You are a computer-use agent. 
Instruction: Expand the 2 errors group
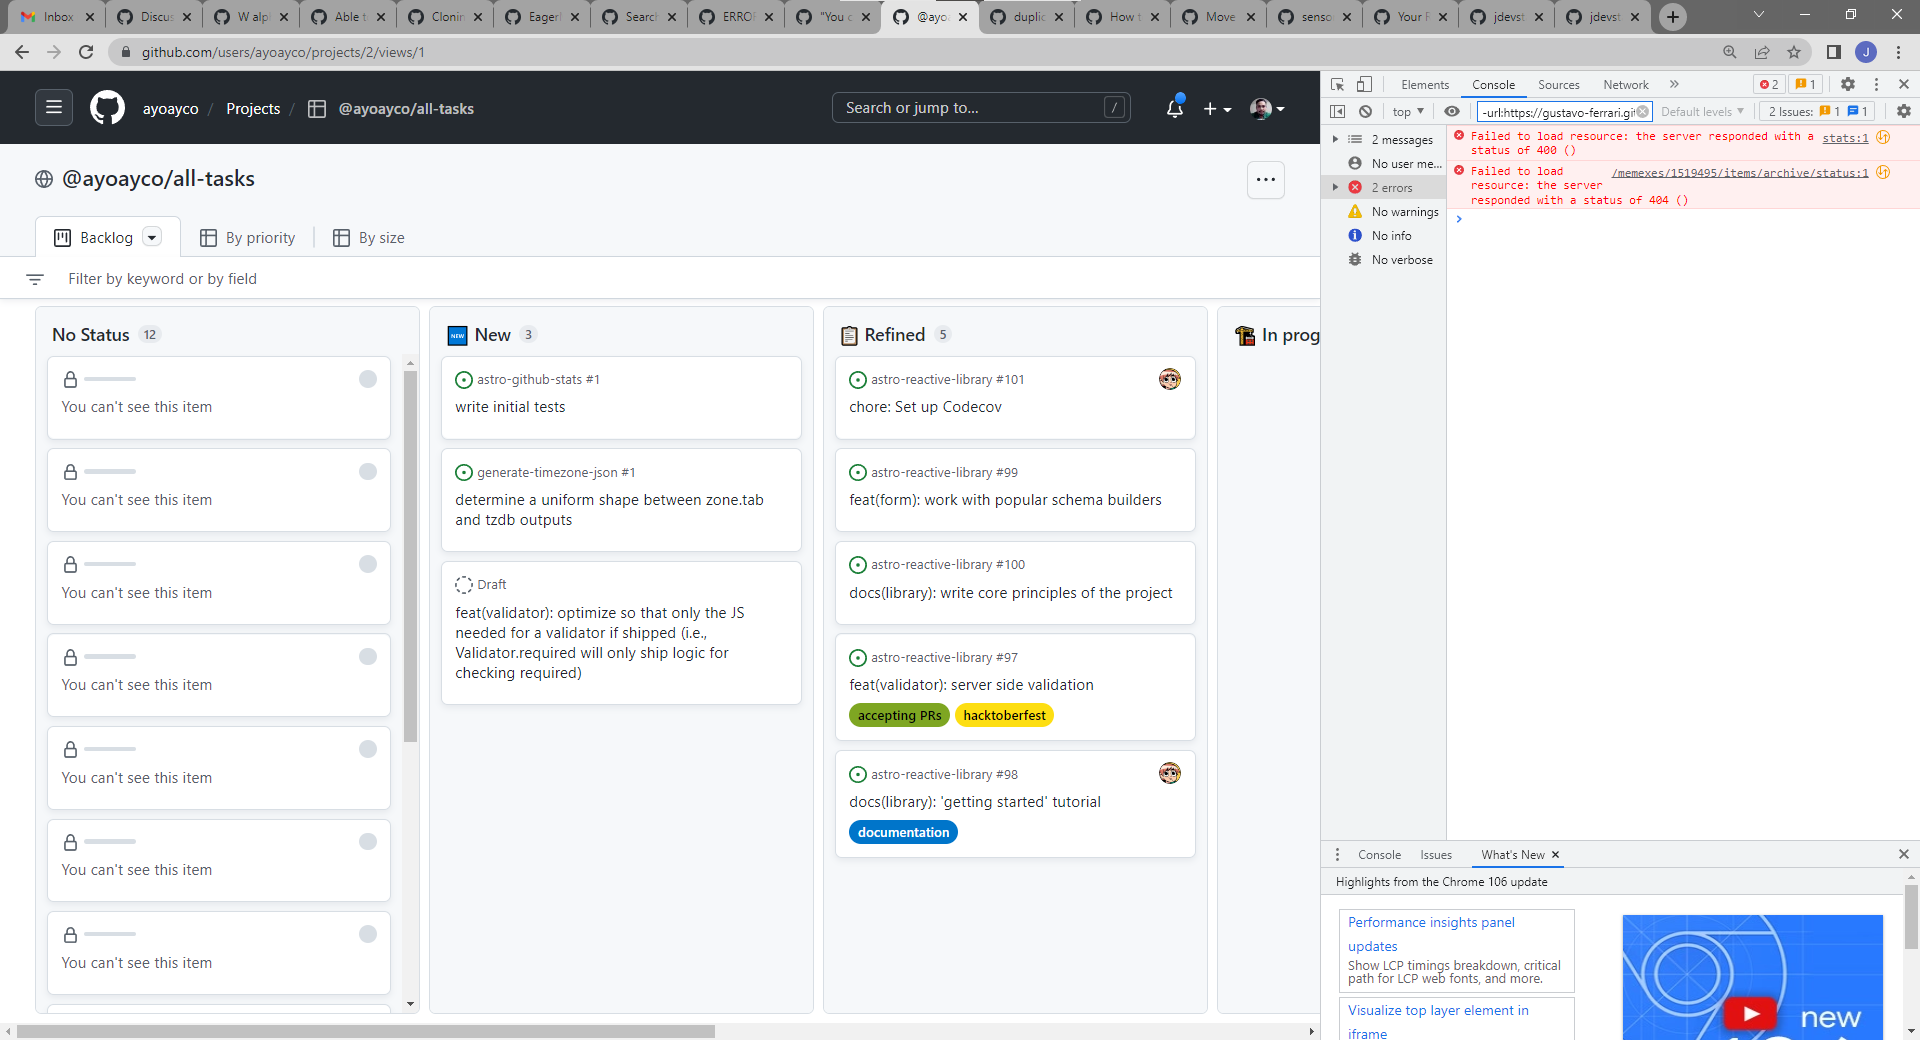[1335, 187]
